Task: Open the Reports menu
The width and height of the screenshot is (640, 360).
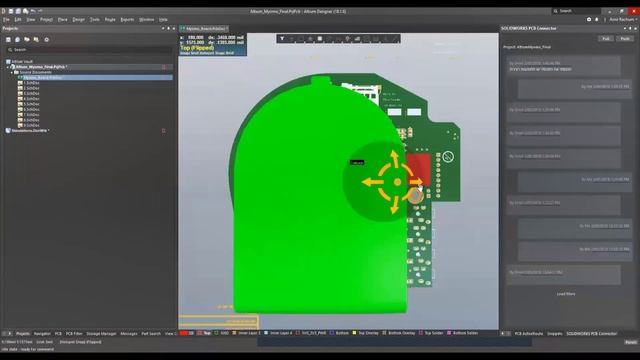Action: tap(127, 19)
